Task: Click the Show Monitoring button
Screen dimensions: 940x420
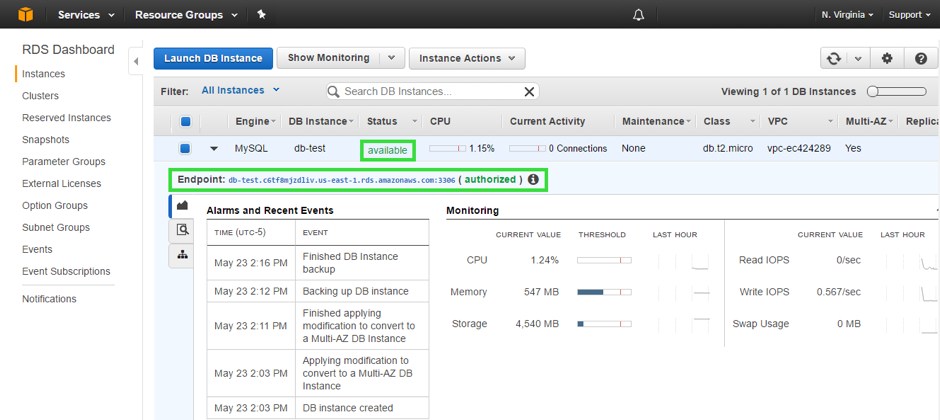Action: (x=328, y=59)
